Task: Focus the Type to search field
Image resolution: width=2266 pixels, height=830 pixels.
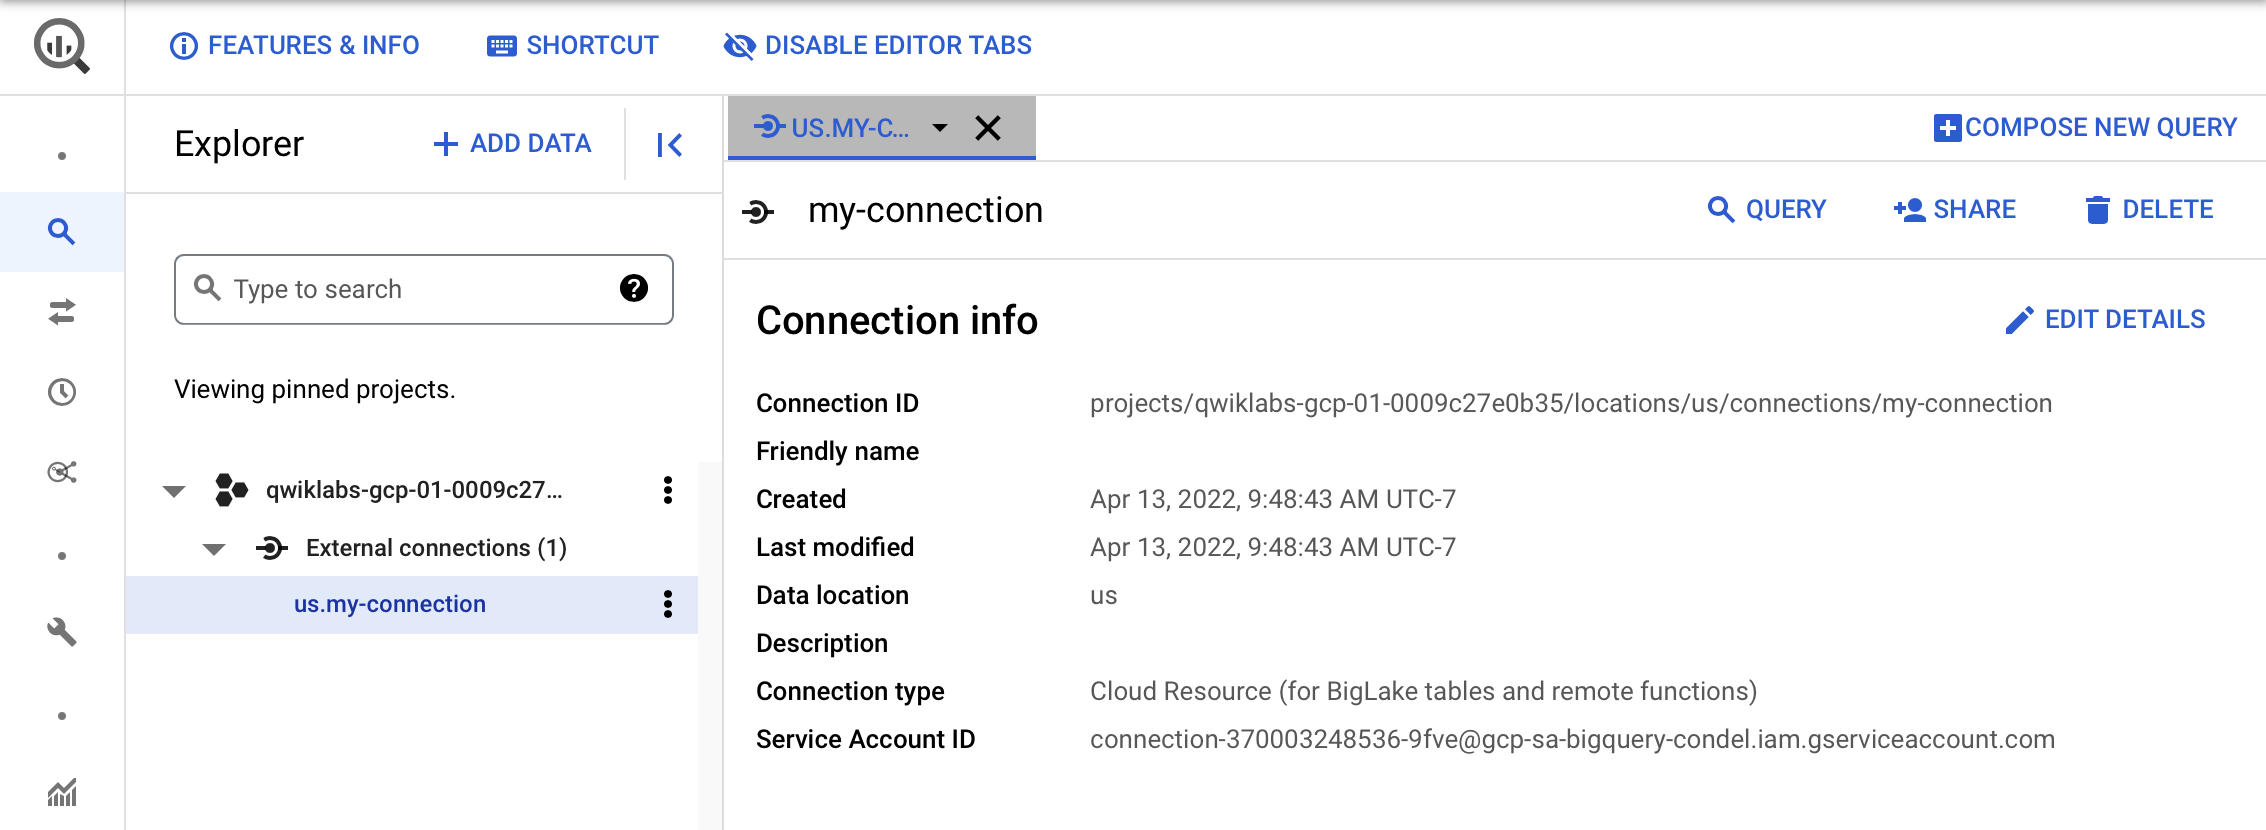Action: pyautogui.click(x=424, y=289)
